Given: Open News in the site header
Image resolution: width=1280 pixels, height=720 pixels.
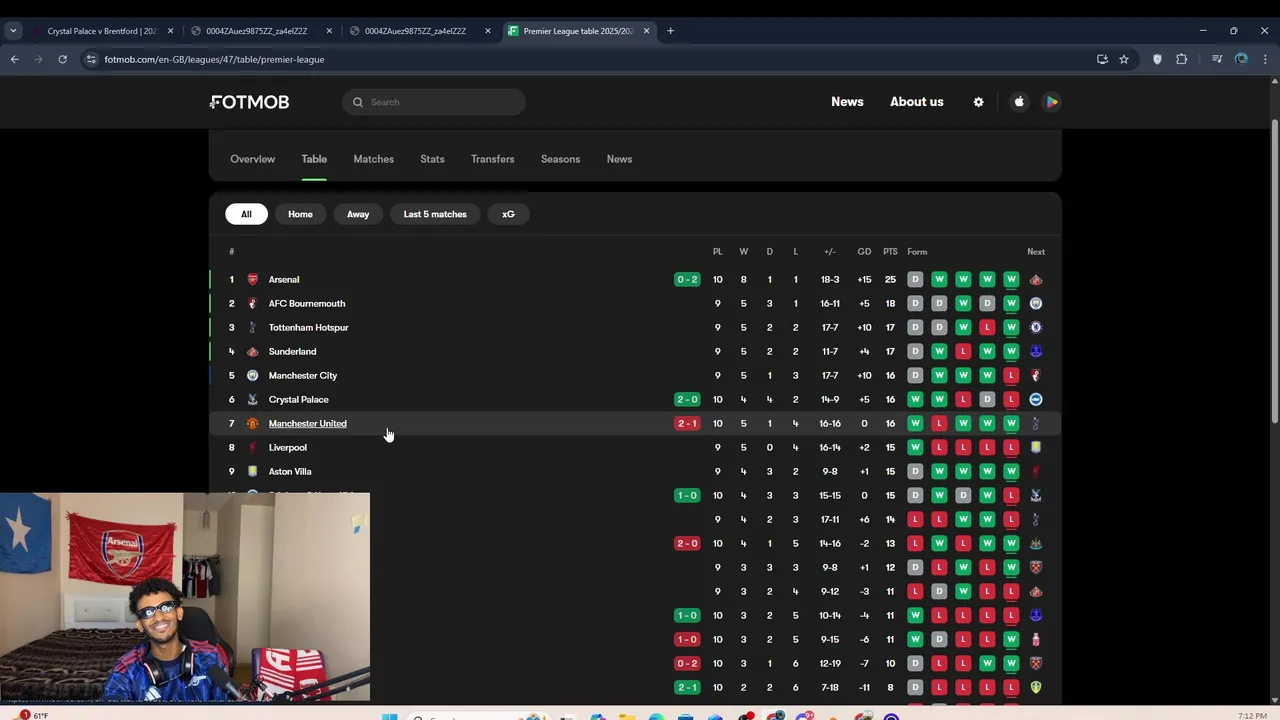Looking at the screenshot, I should tap(847, 102).
